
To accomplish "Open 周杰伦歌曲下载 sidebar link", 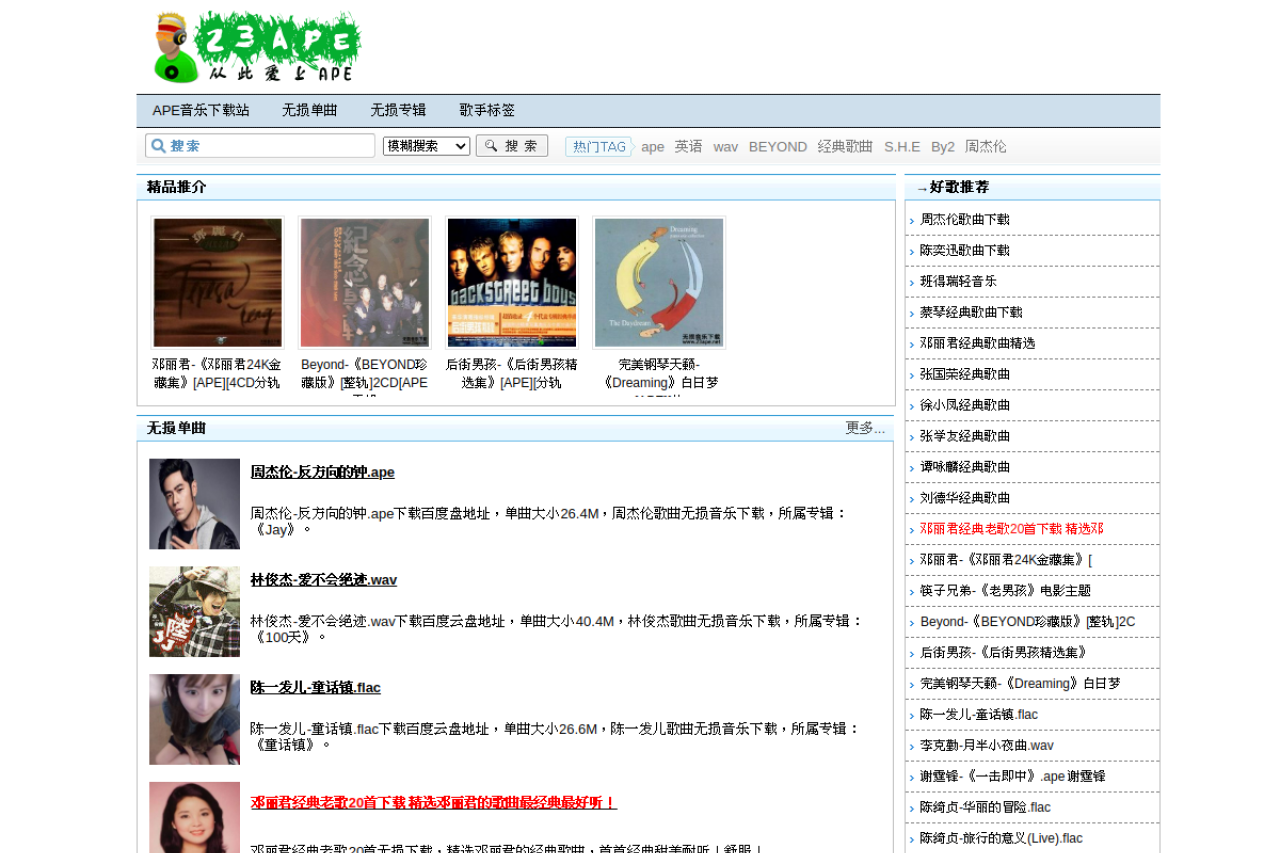I will tap(965, 220).
